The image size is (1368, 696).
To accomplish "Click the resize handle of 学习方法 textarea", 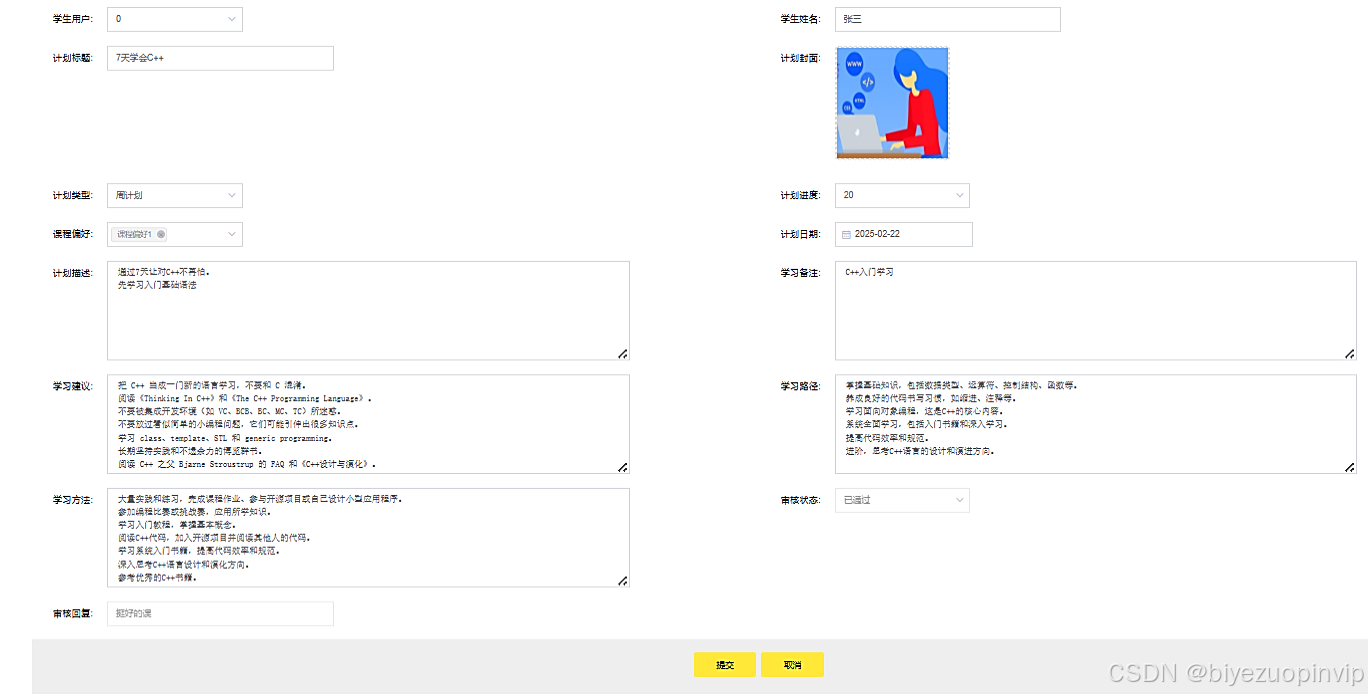I will (623, 579).
